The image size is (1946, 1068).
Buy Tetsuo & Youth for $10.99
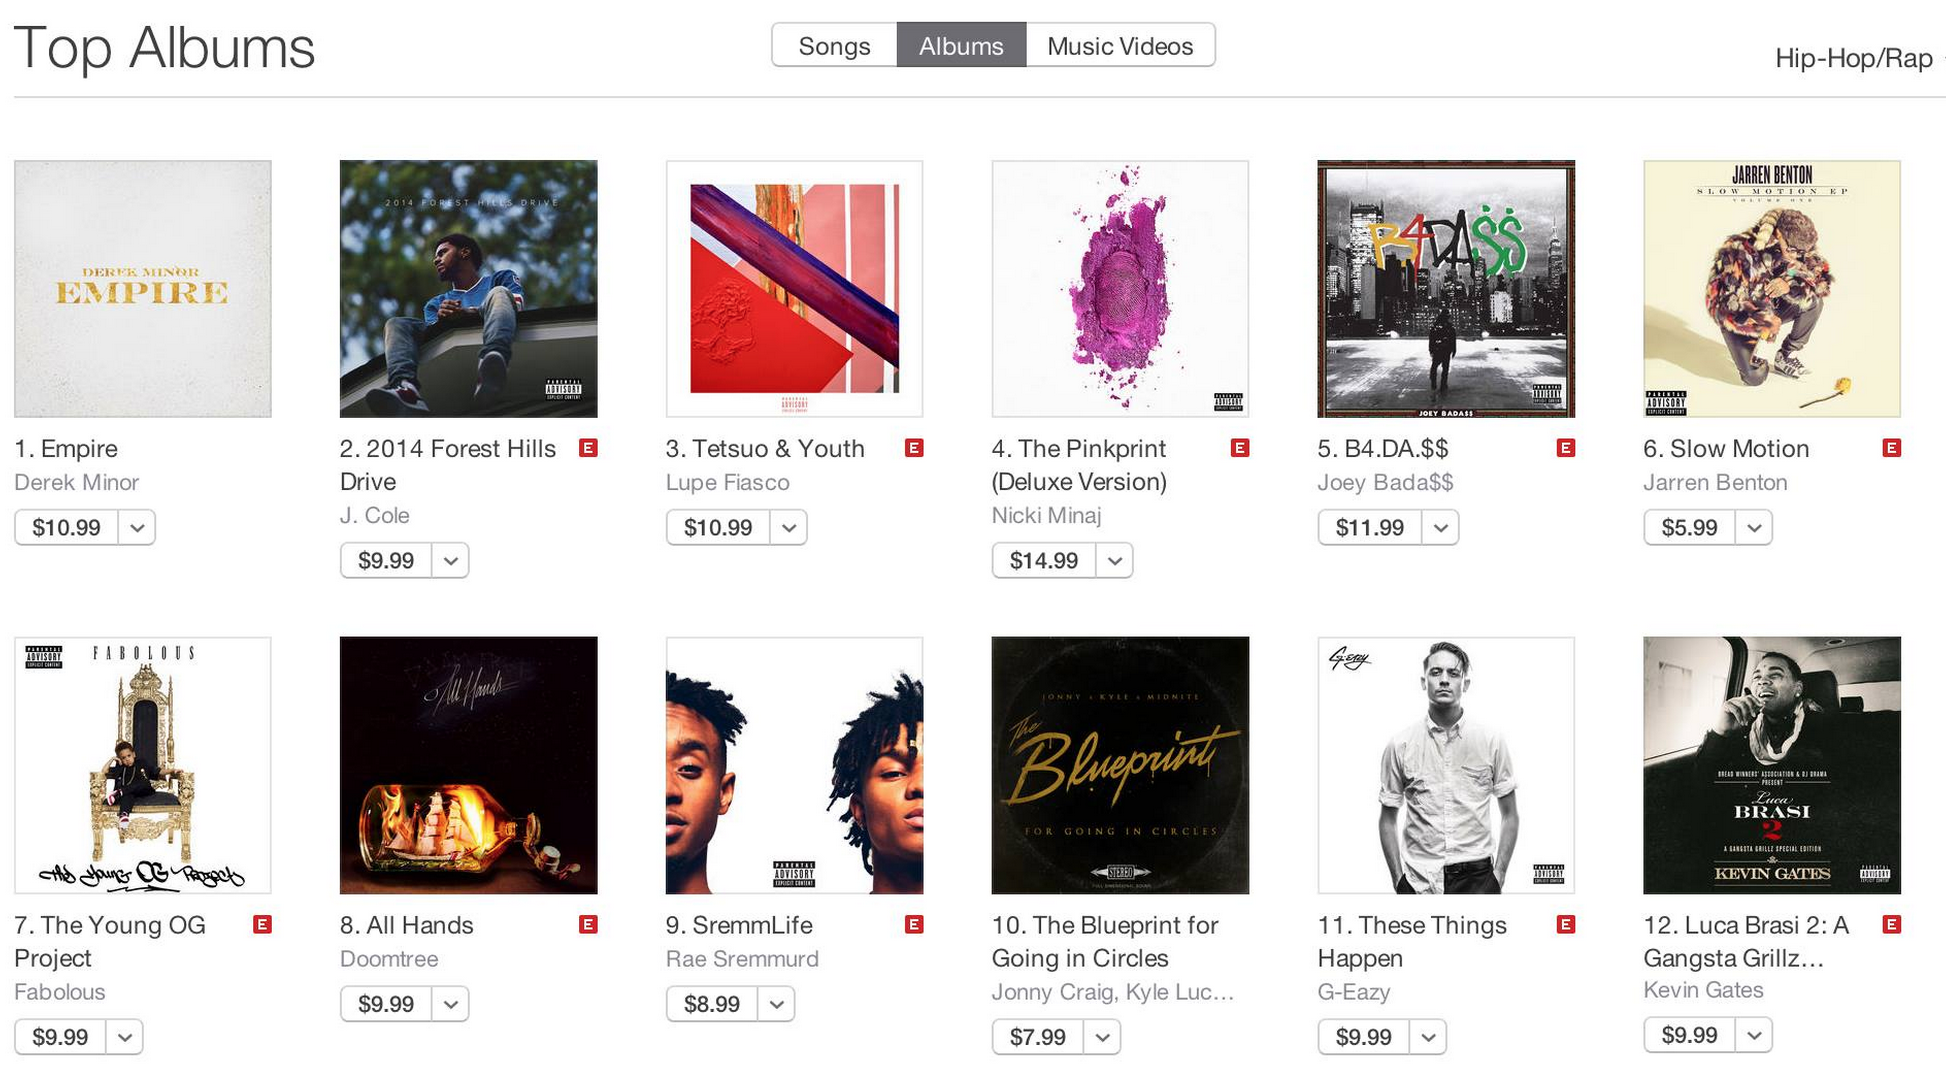tap(718, 527)
